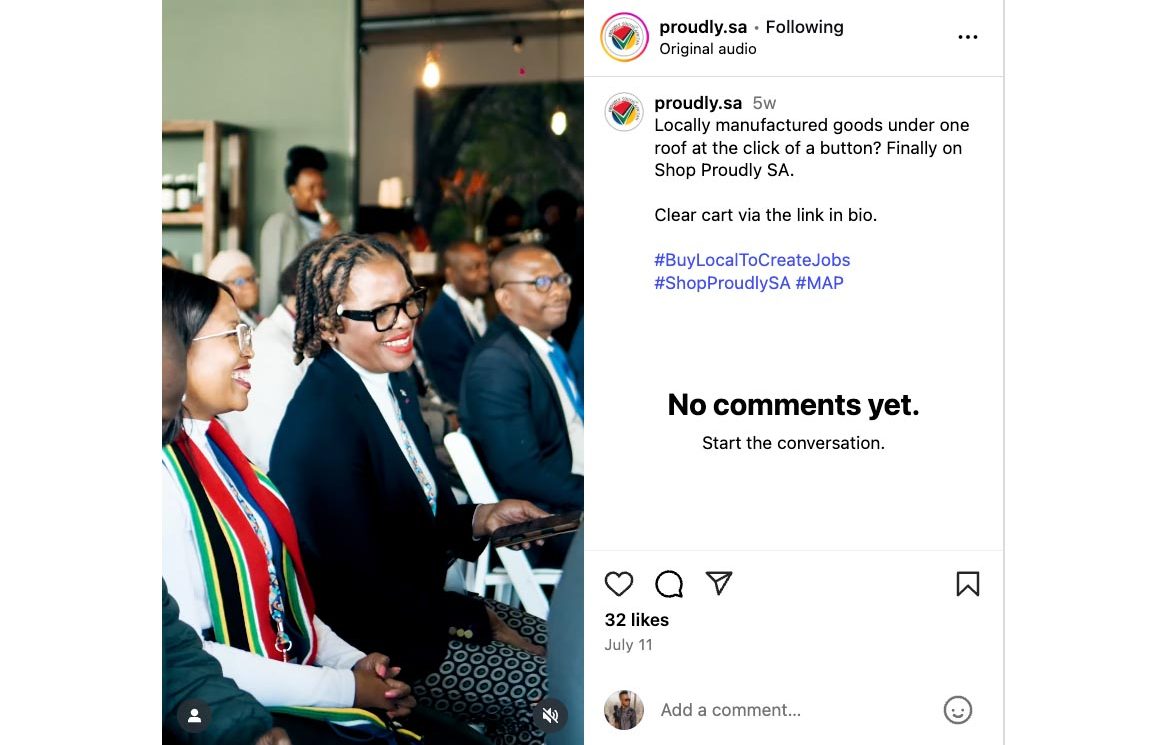
Task: Open the #MAP hashtag
Action: pos(819,283)
